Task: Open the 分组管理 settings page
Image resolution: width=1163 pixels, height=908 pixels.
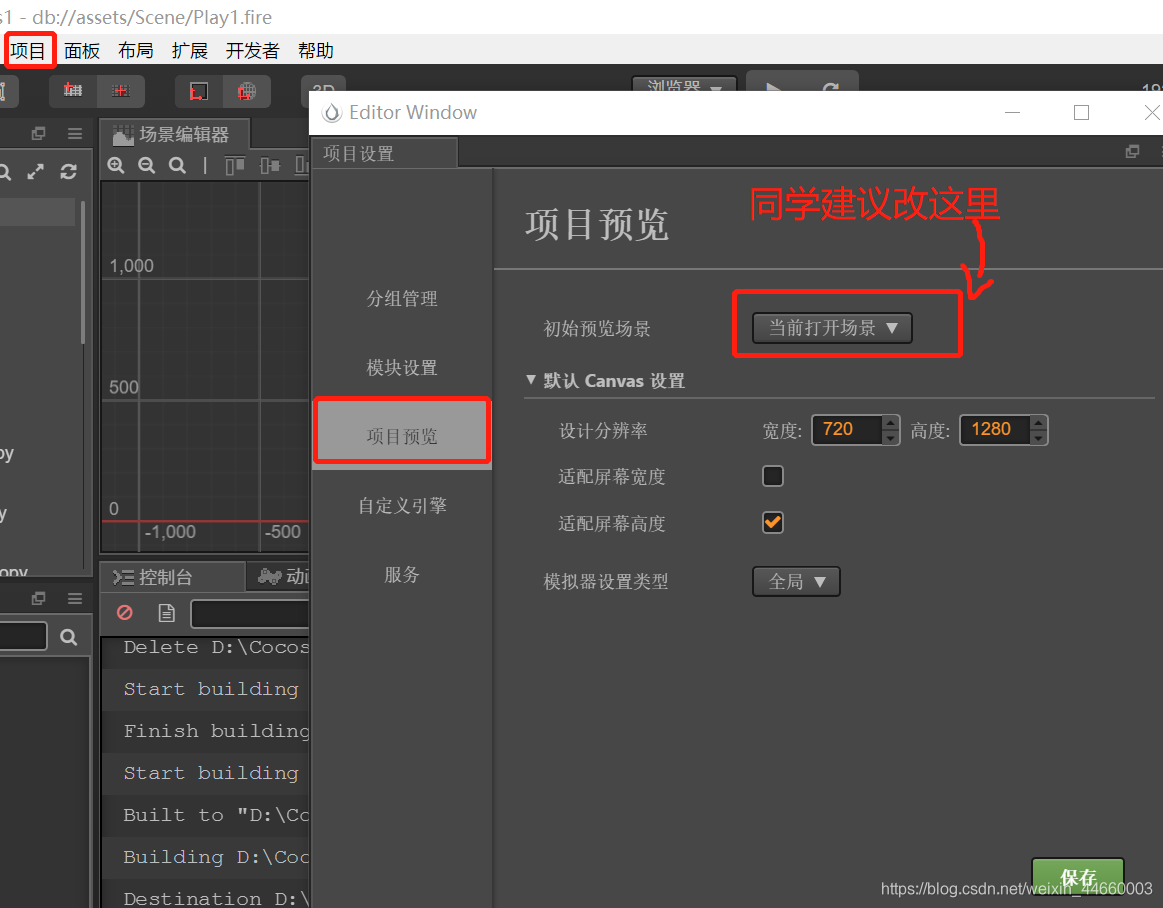Action: click(402, 299)
